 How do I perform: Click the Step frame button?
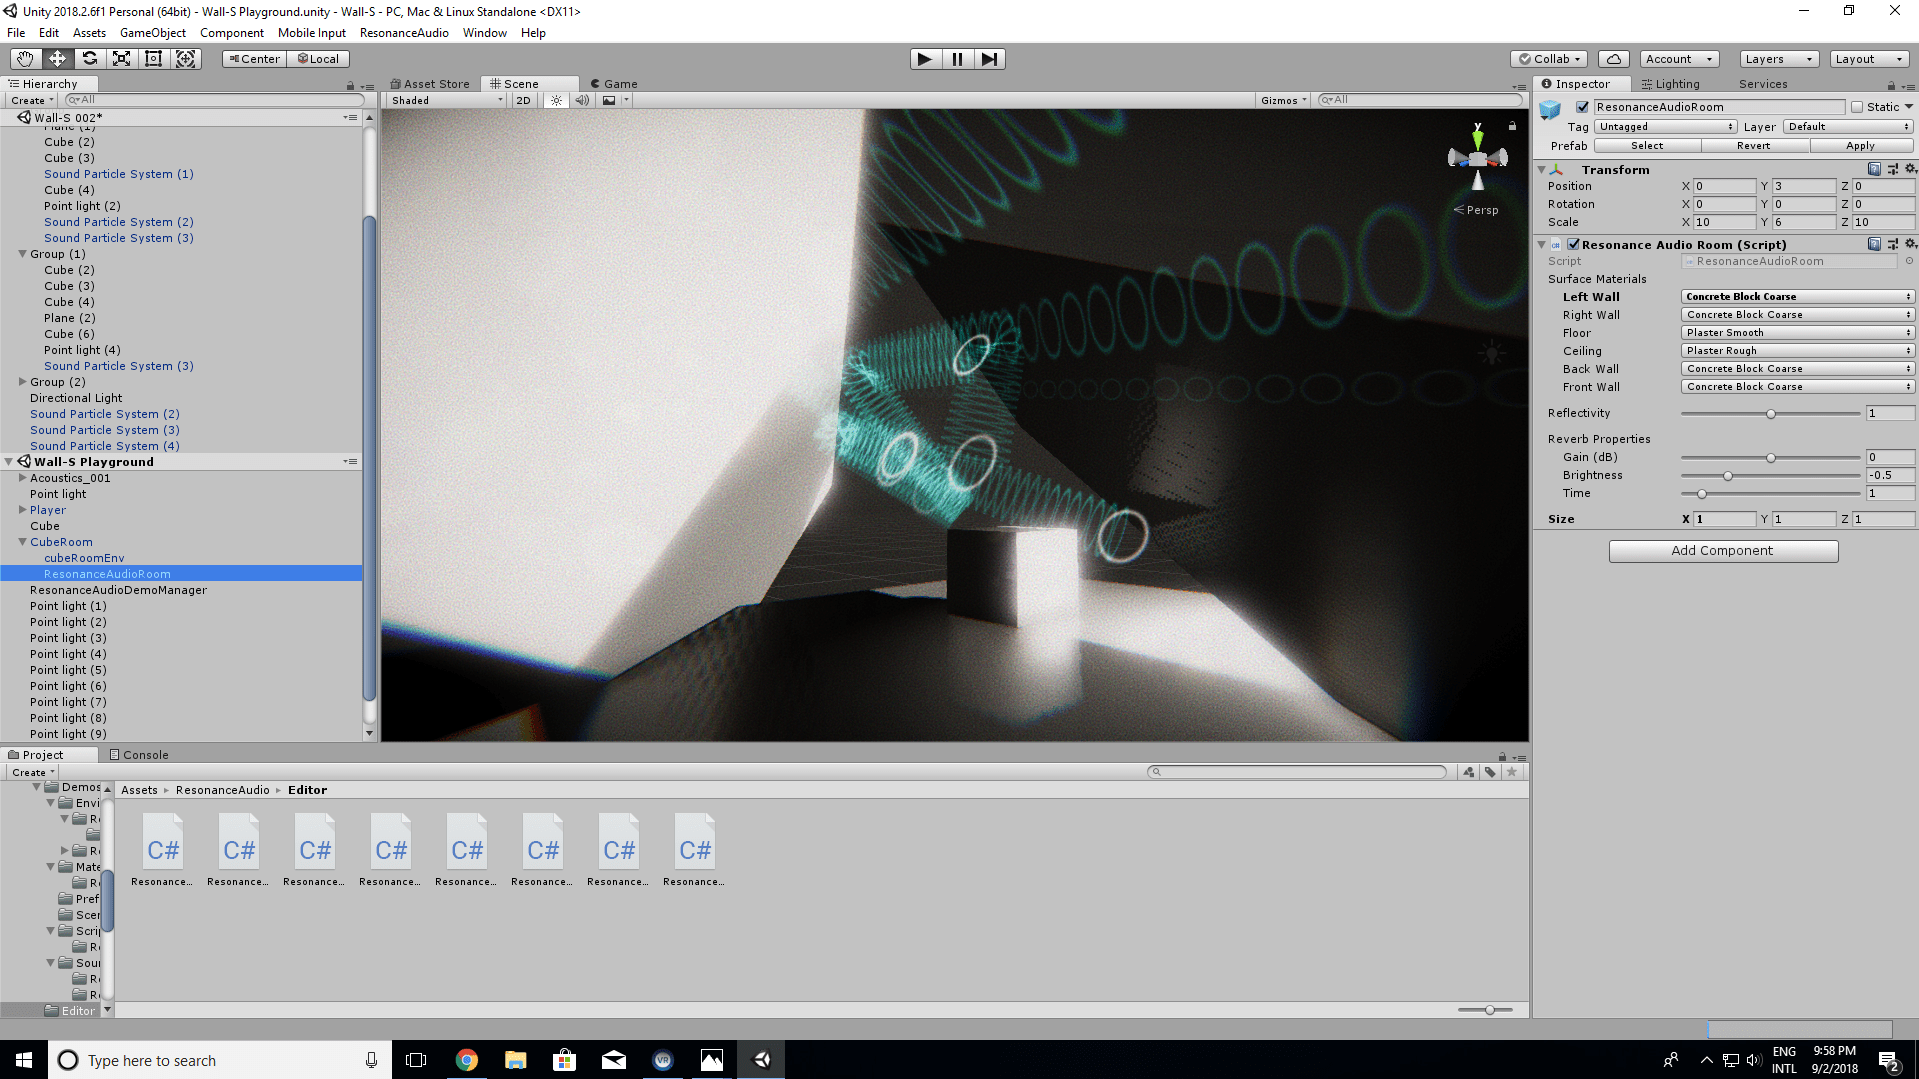coord(989,59)
